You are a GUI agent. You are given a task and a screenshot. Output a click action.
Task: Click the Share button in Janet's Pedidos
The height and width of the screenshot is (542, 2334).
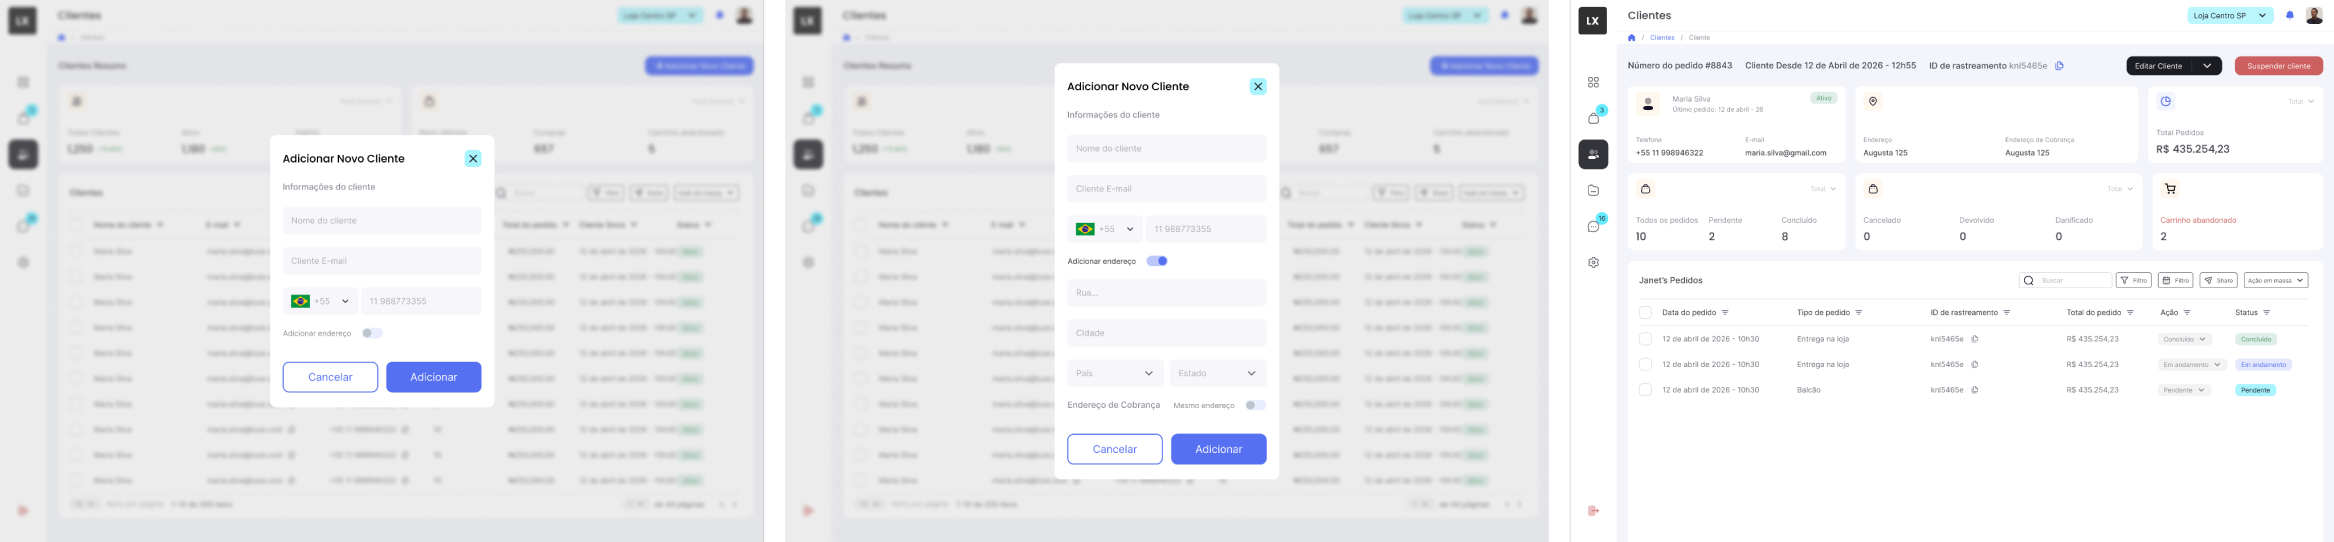(2219, 281)
